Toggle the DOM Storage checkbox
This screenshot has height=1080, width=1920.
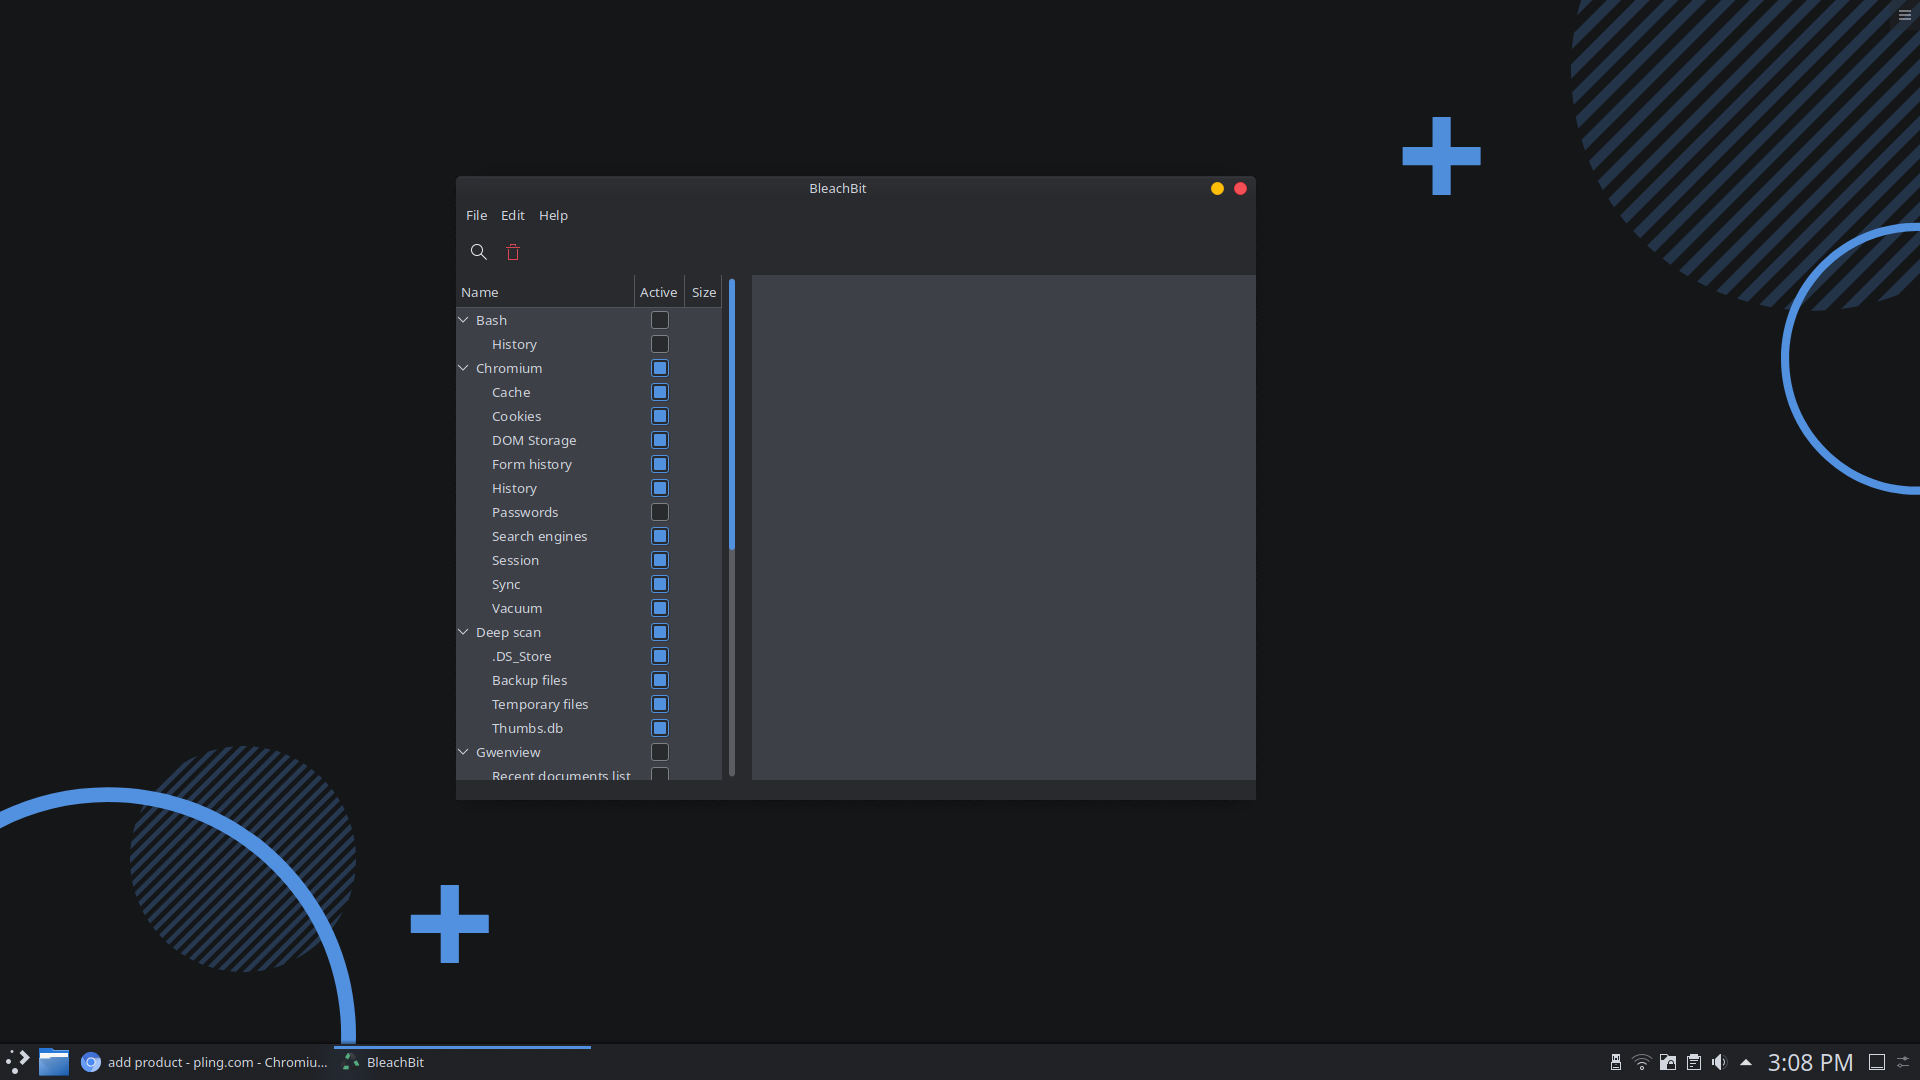[x=660, y=440]
